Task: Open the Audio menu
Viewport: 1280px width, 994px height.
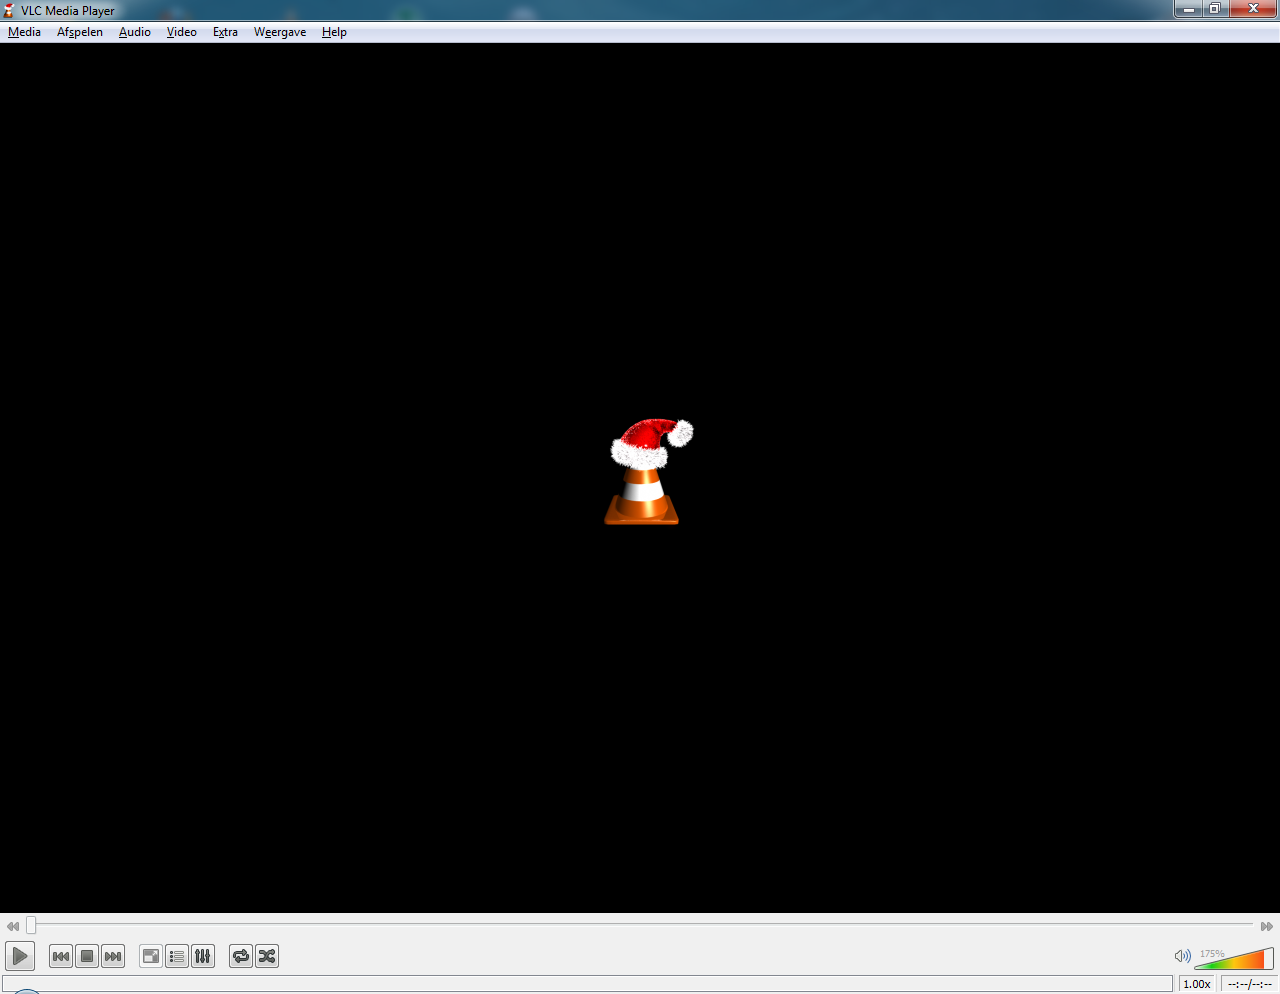Action: (x=134, y=32)
